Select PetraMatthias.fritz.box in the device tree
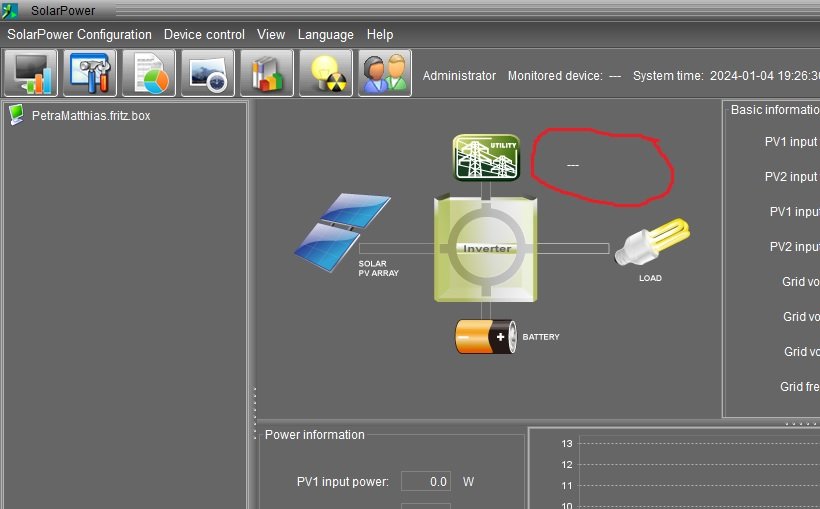 click(x=91, y=115)
